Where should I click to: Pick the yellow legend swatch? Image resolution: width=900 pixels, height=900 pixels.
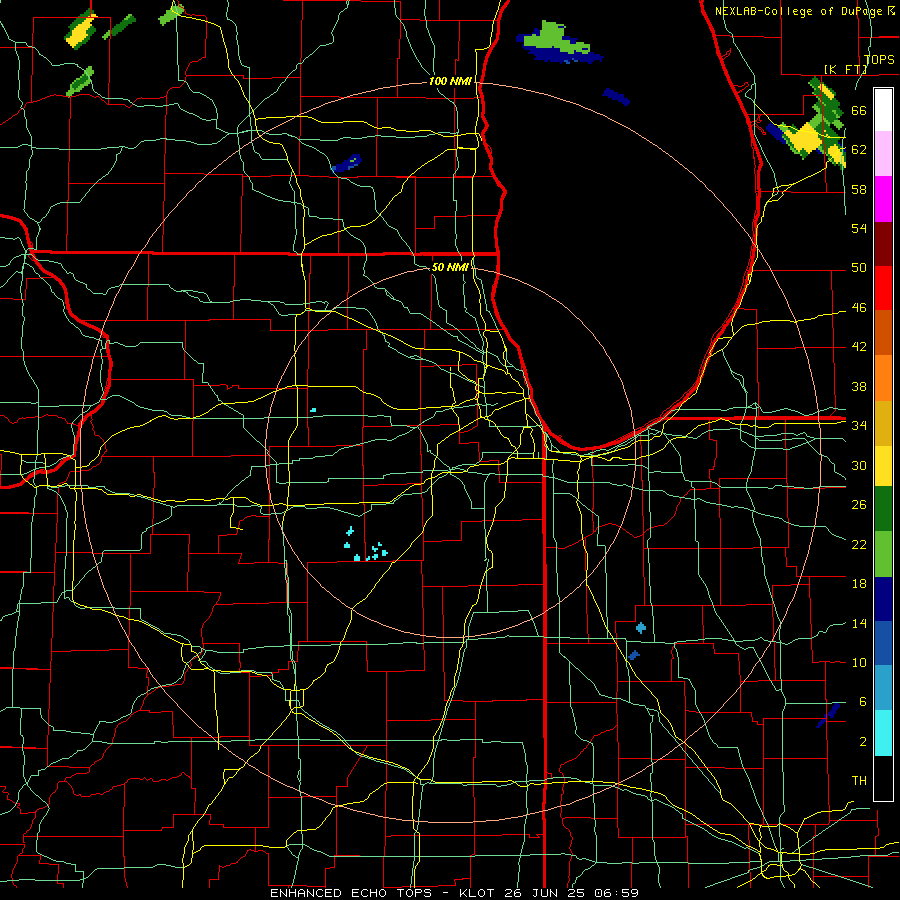883,466
